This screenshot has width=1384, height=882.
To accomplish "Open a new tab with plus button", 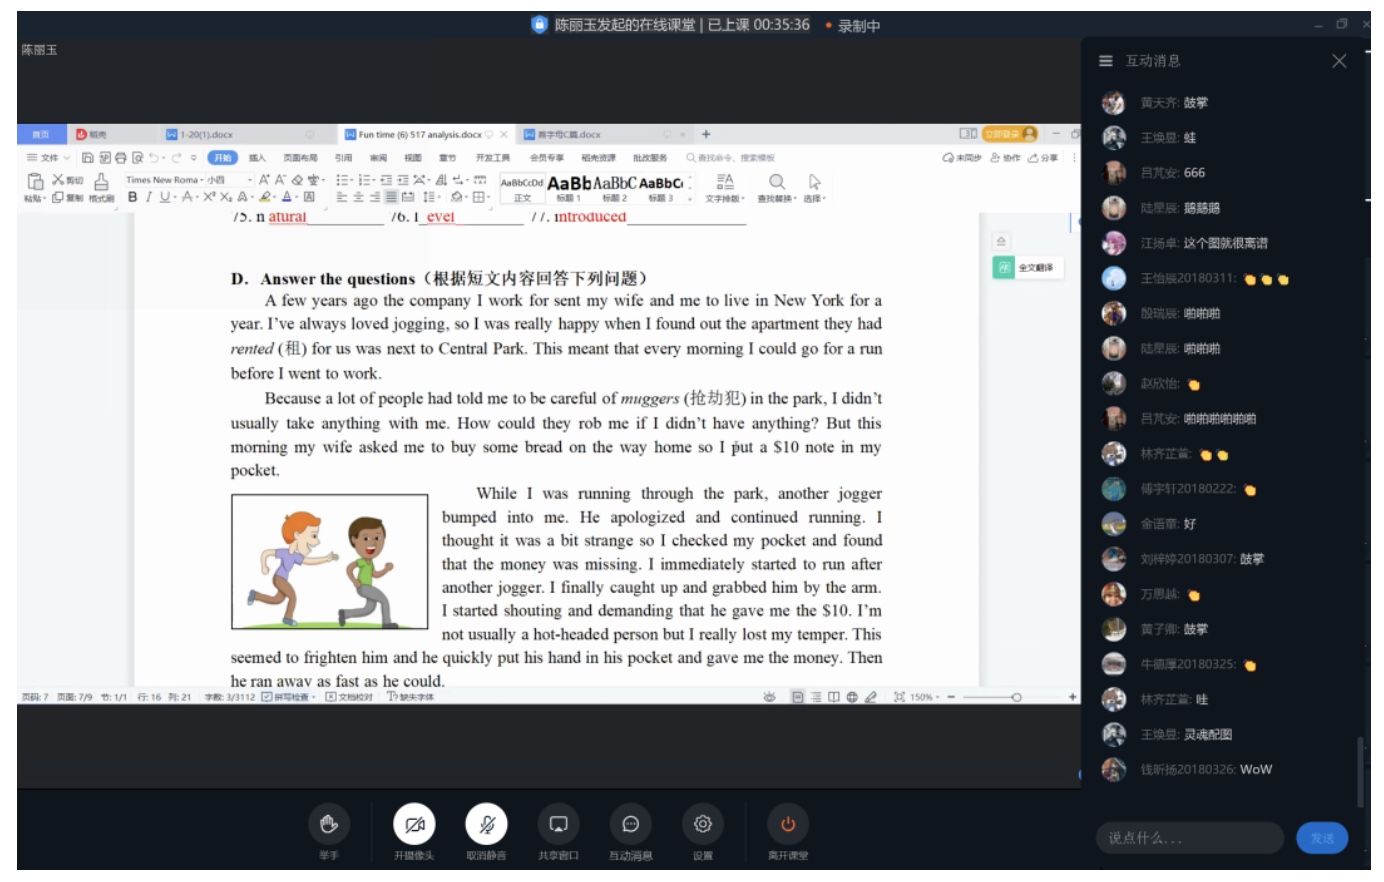I will pyautogui.click(x=706, y=134).
